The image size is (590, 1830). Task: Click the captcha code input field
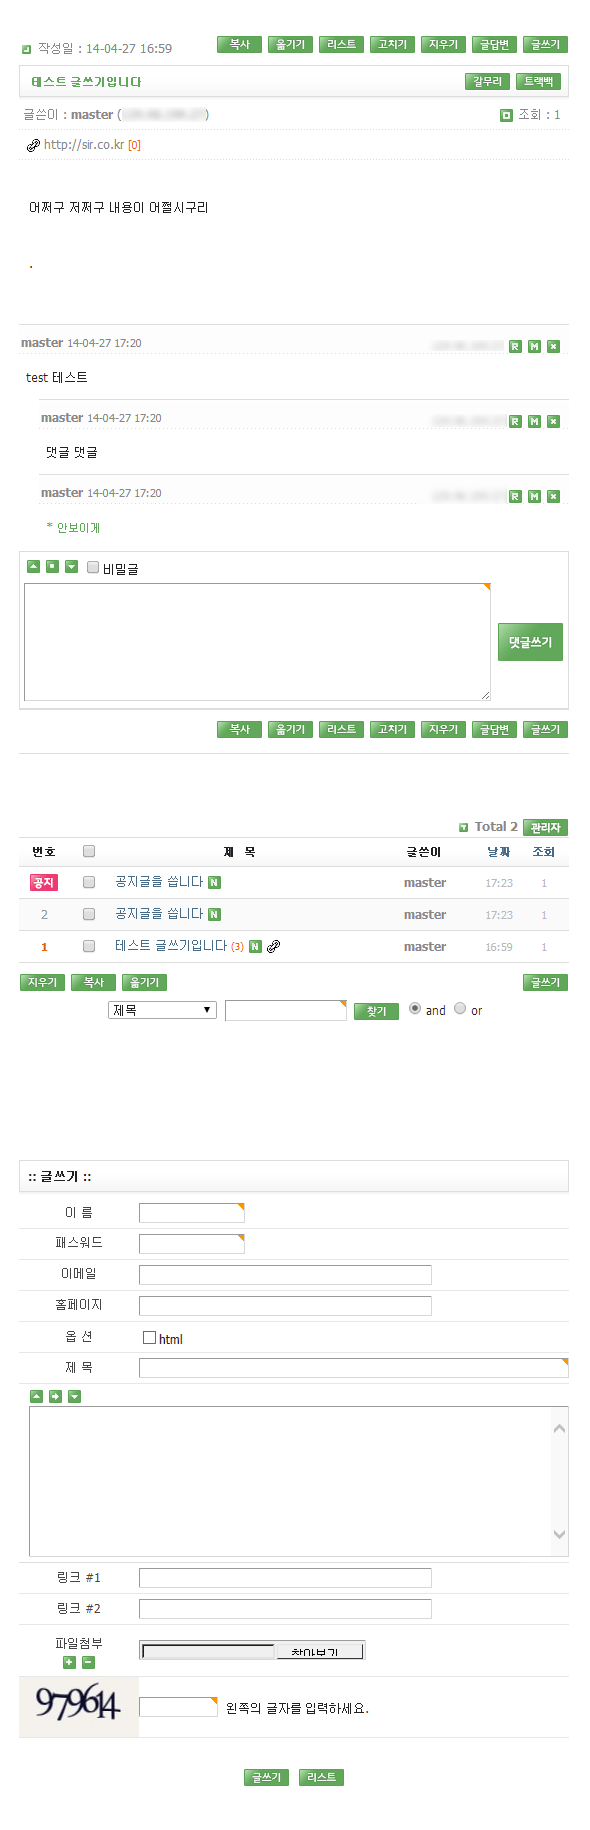178,1707
